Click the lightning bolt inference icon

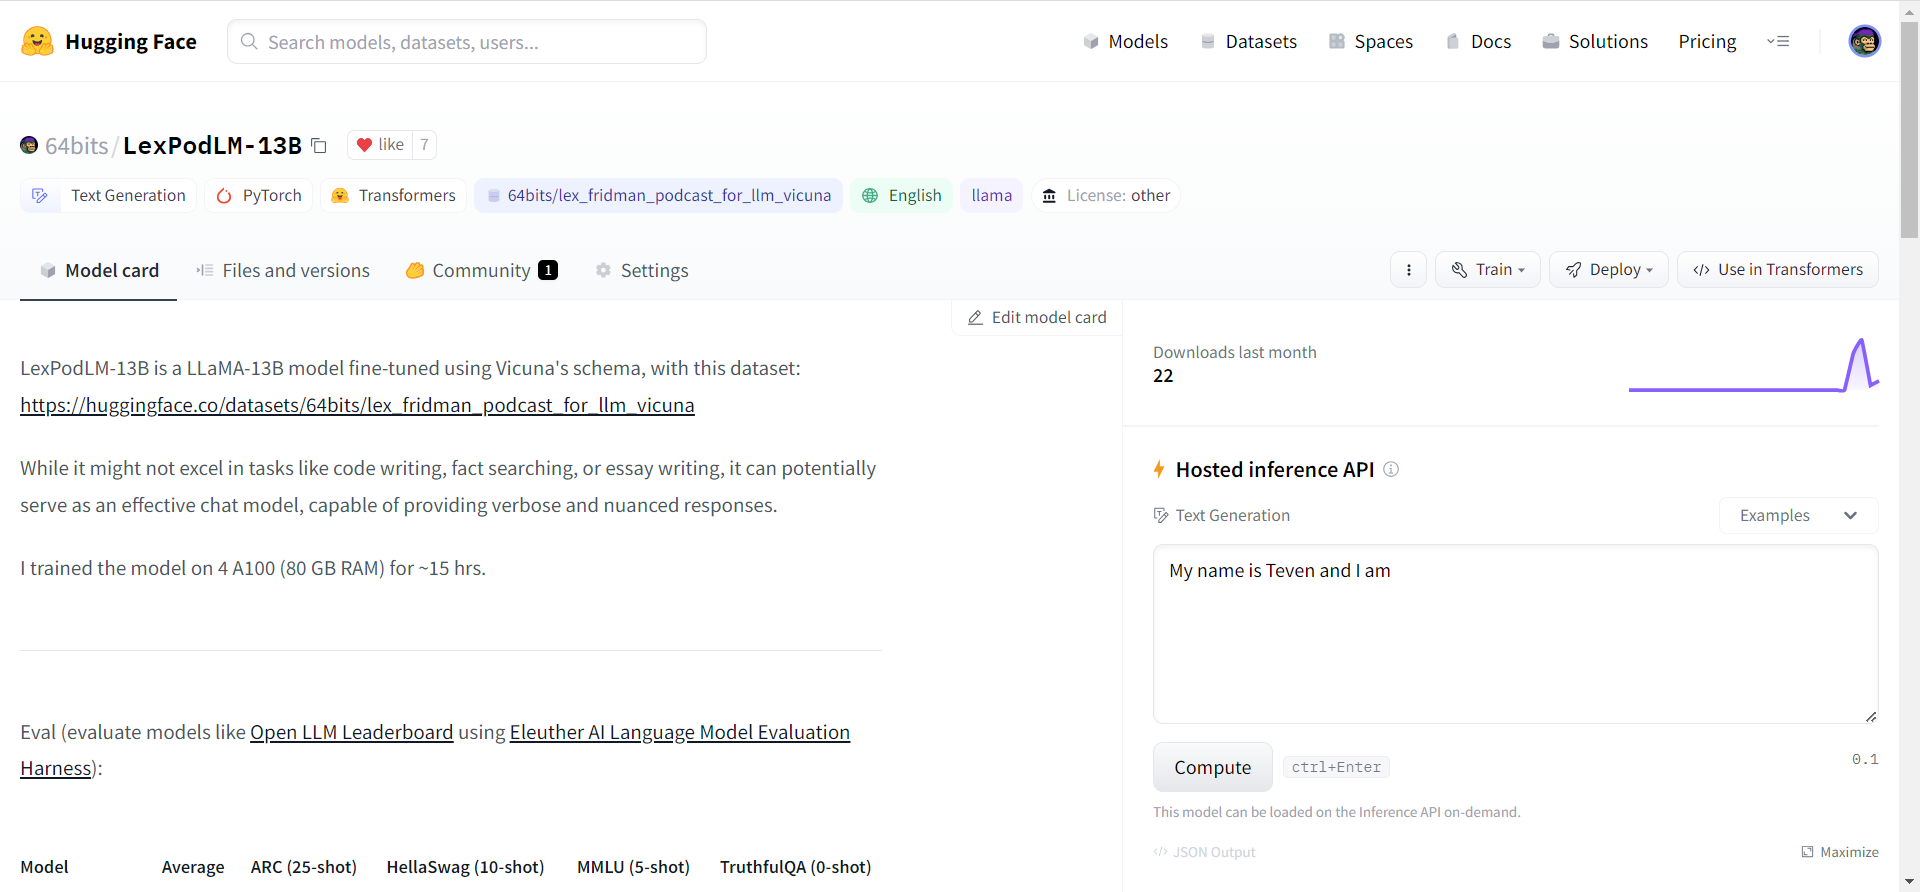coord(1159,469)
